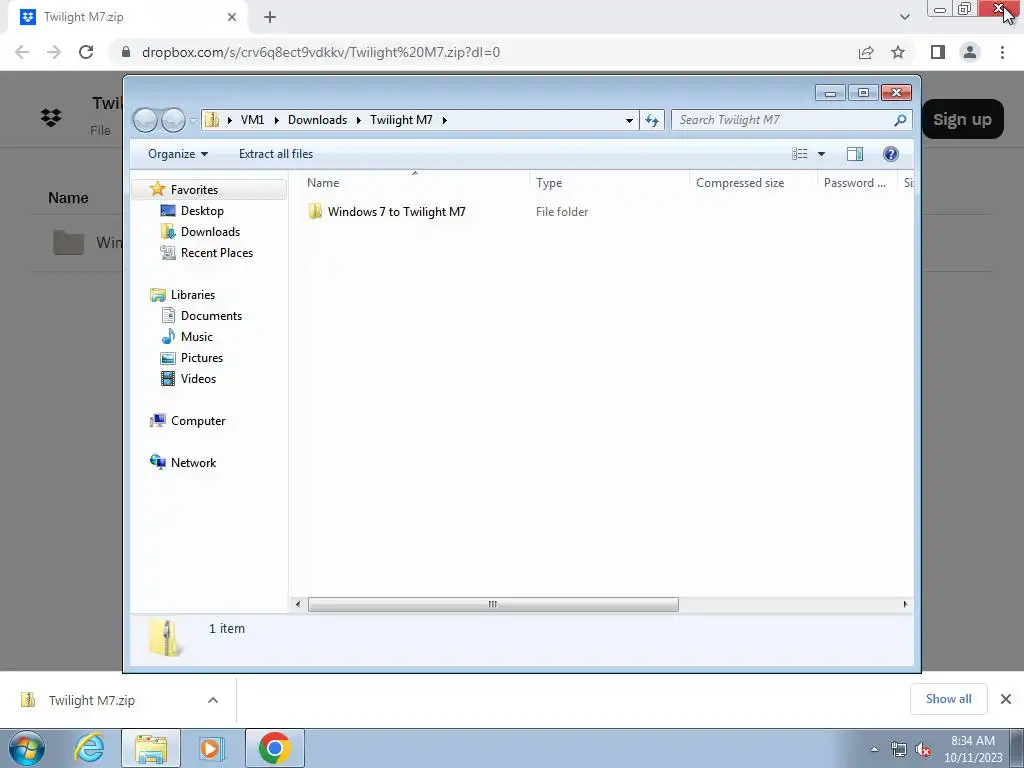Close the Twilight M7.zip tab
Image resolution: width=1024 pixels, height=768 pixels.
pos(232,18)
